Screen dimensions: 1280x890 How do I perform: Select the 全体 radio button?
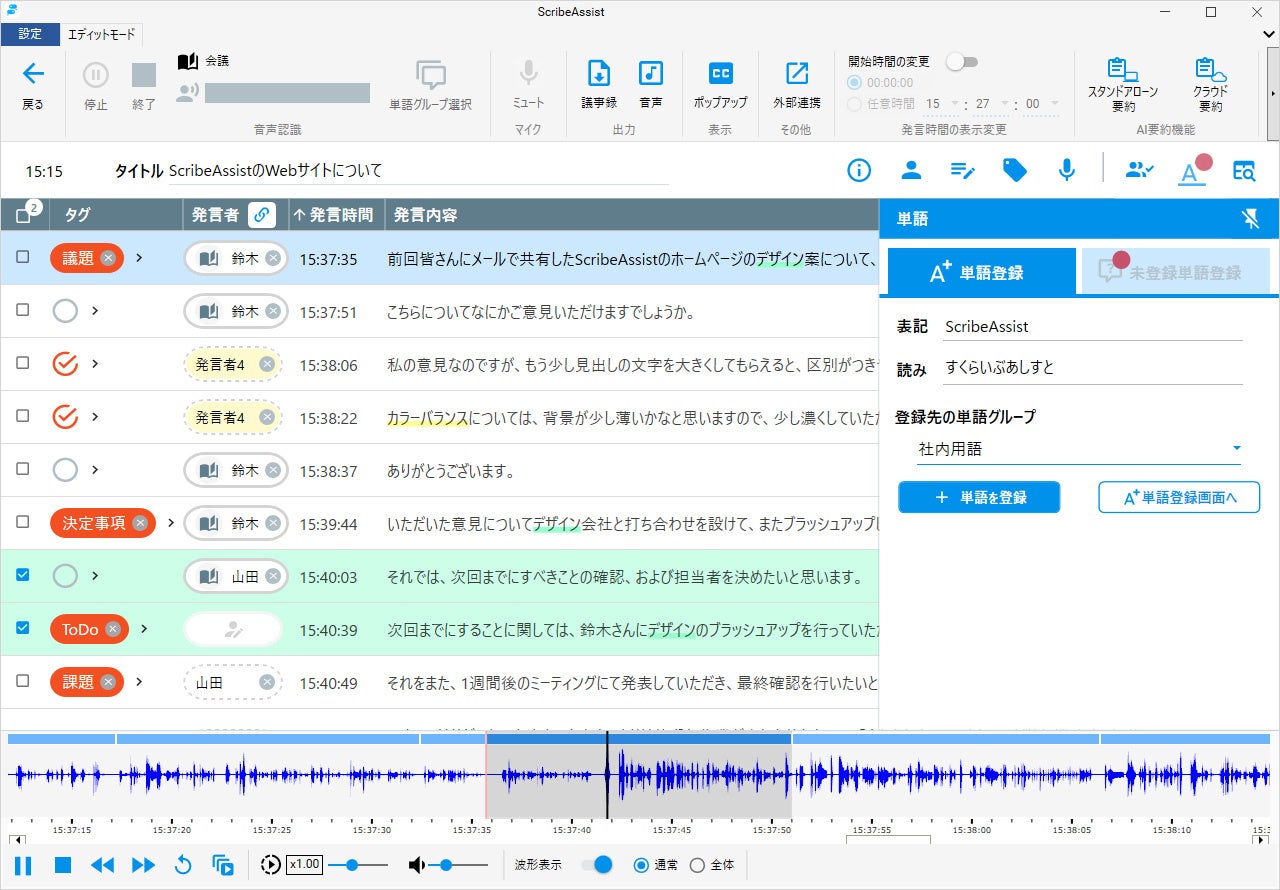698,865
